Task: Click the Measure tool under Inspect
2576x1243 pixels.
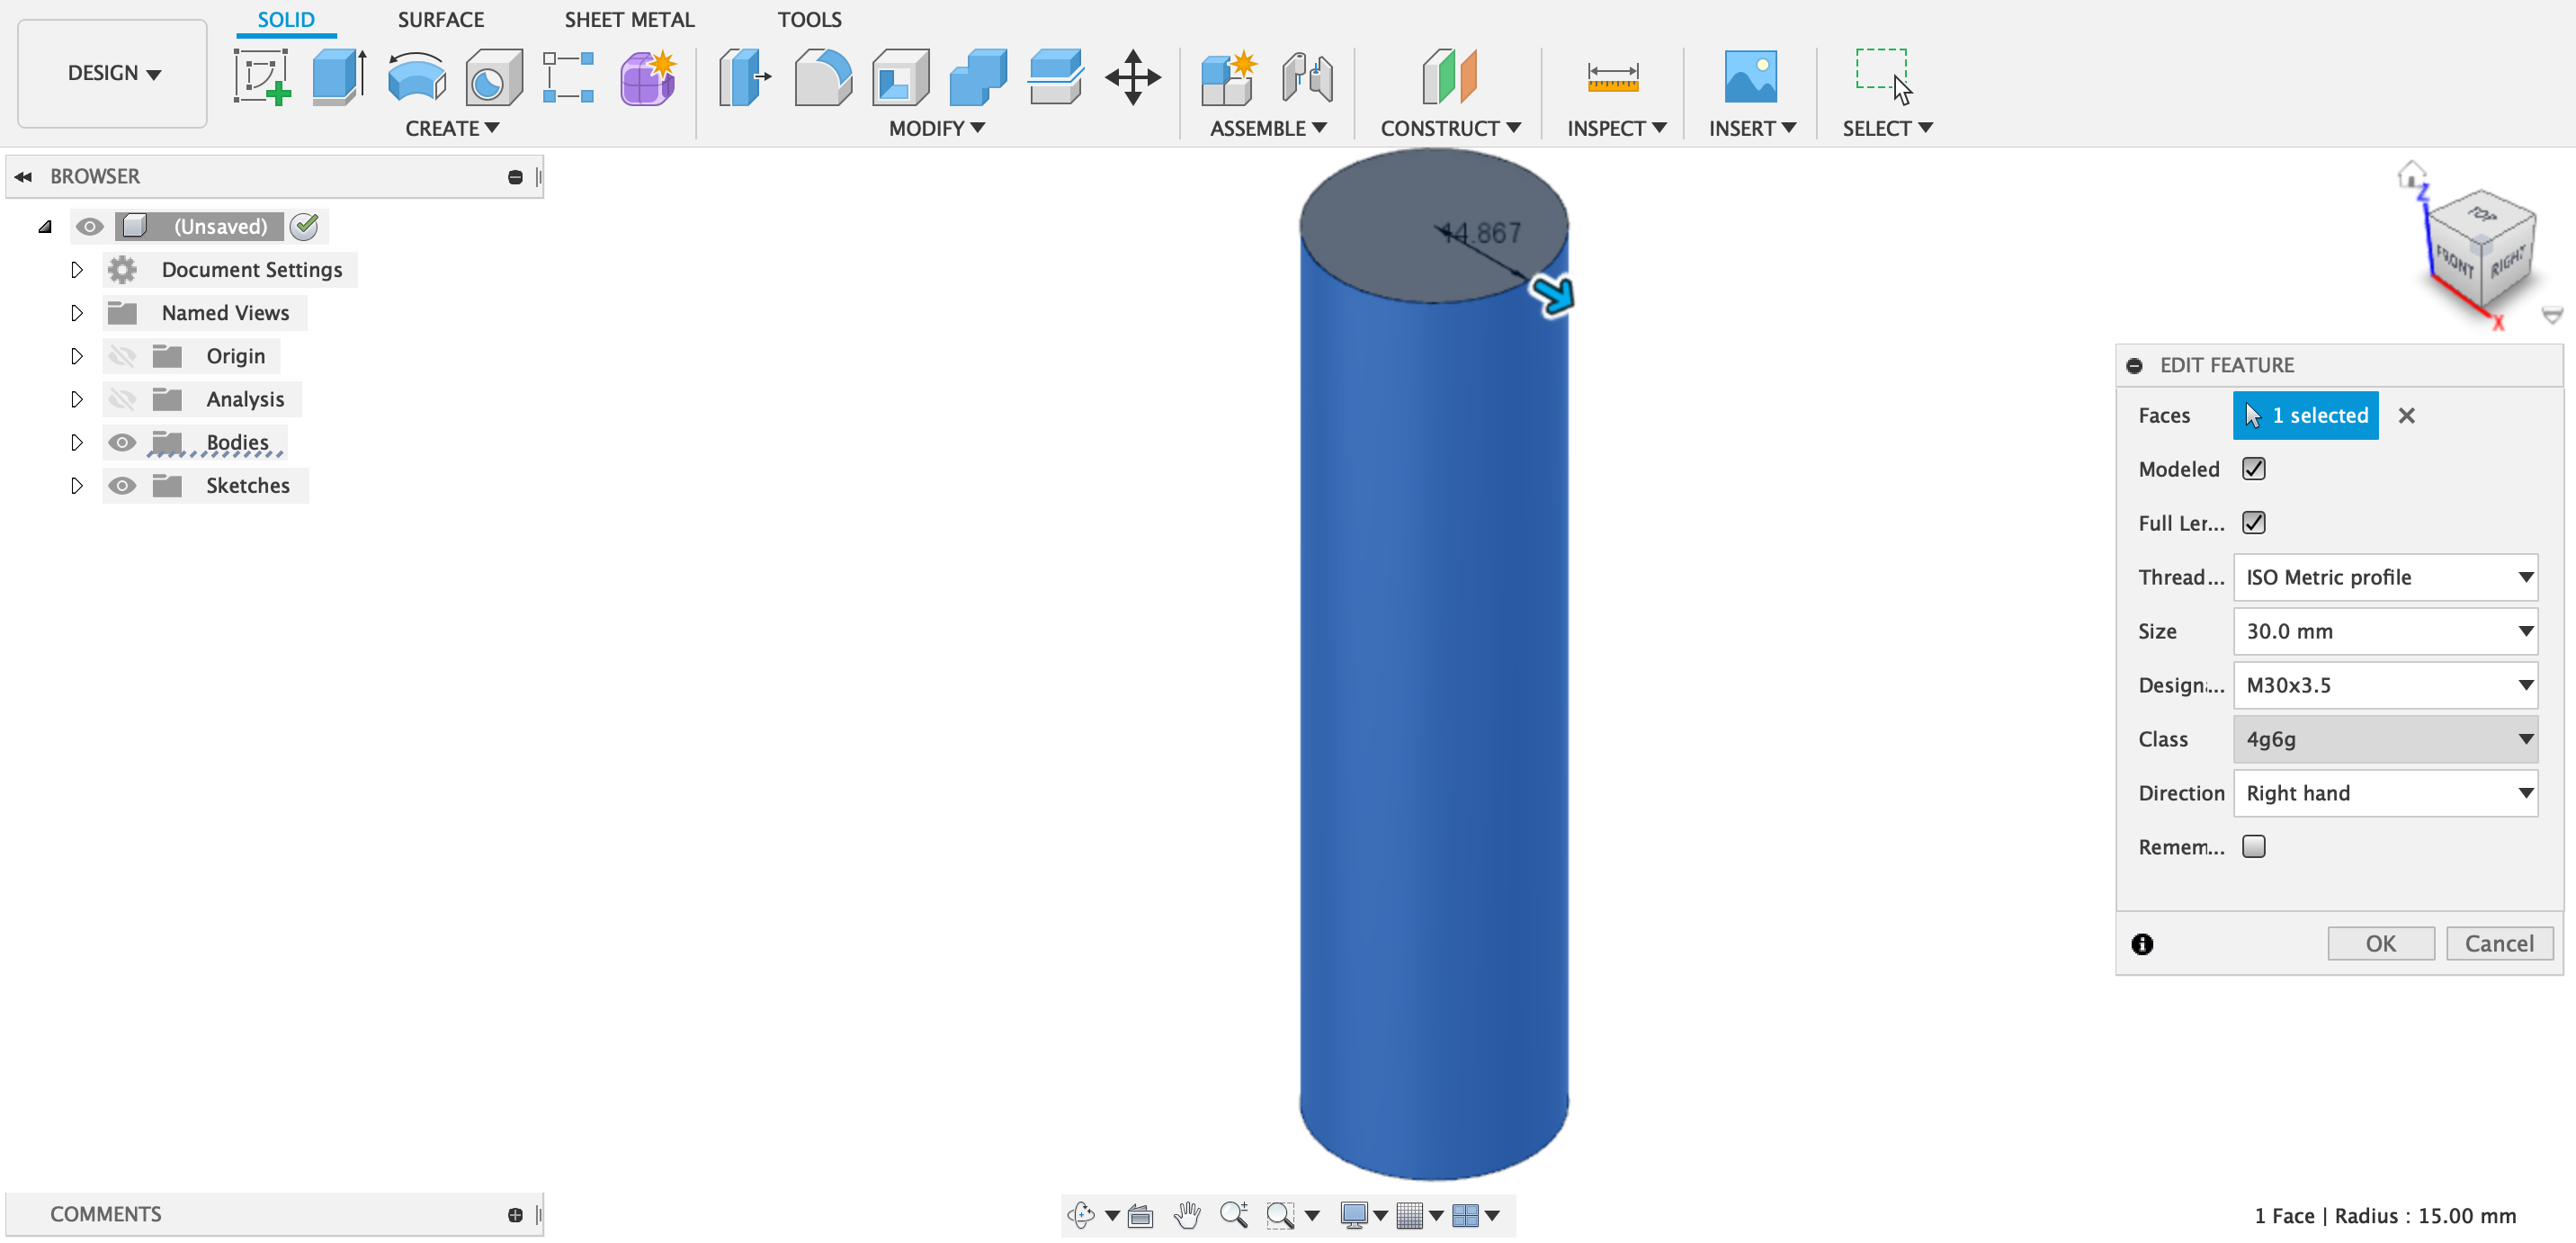Action: click(x=1612, y=77)
